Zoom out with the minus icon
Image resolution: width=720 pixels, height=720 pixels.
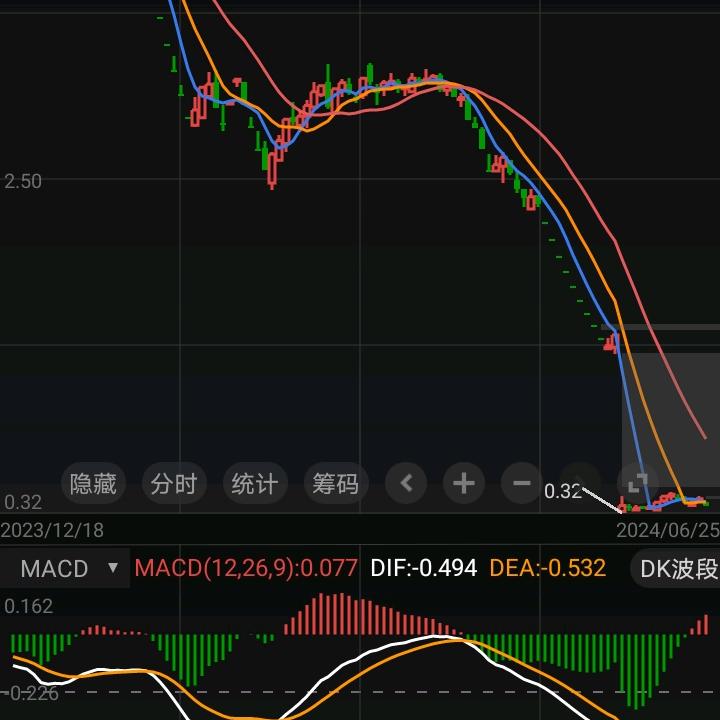(x=521, y=484)
